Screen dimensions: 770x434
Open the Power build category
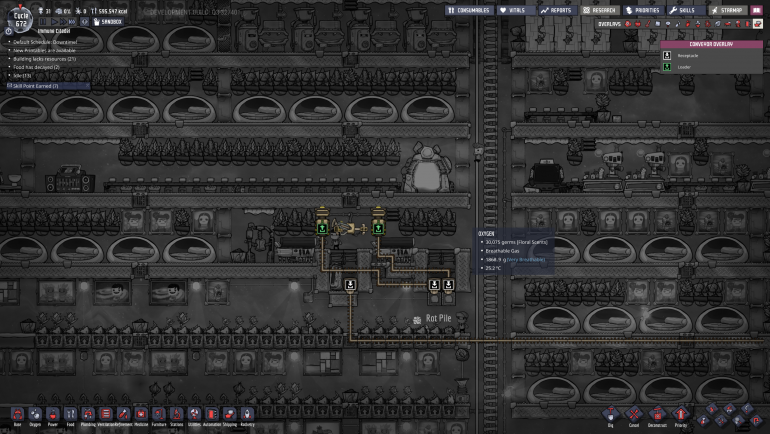point(53,415)
